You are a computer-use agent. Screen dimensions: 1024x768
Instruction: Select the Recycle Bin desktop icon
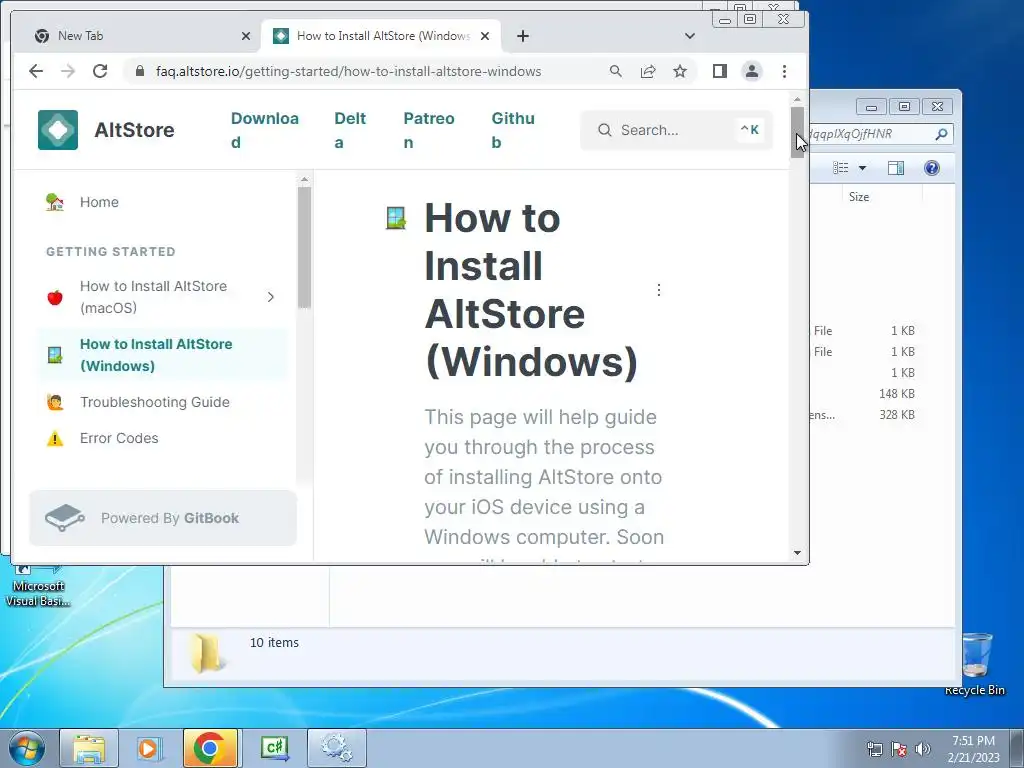[976, 664]
